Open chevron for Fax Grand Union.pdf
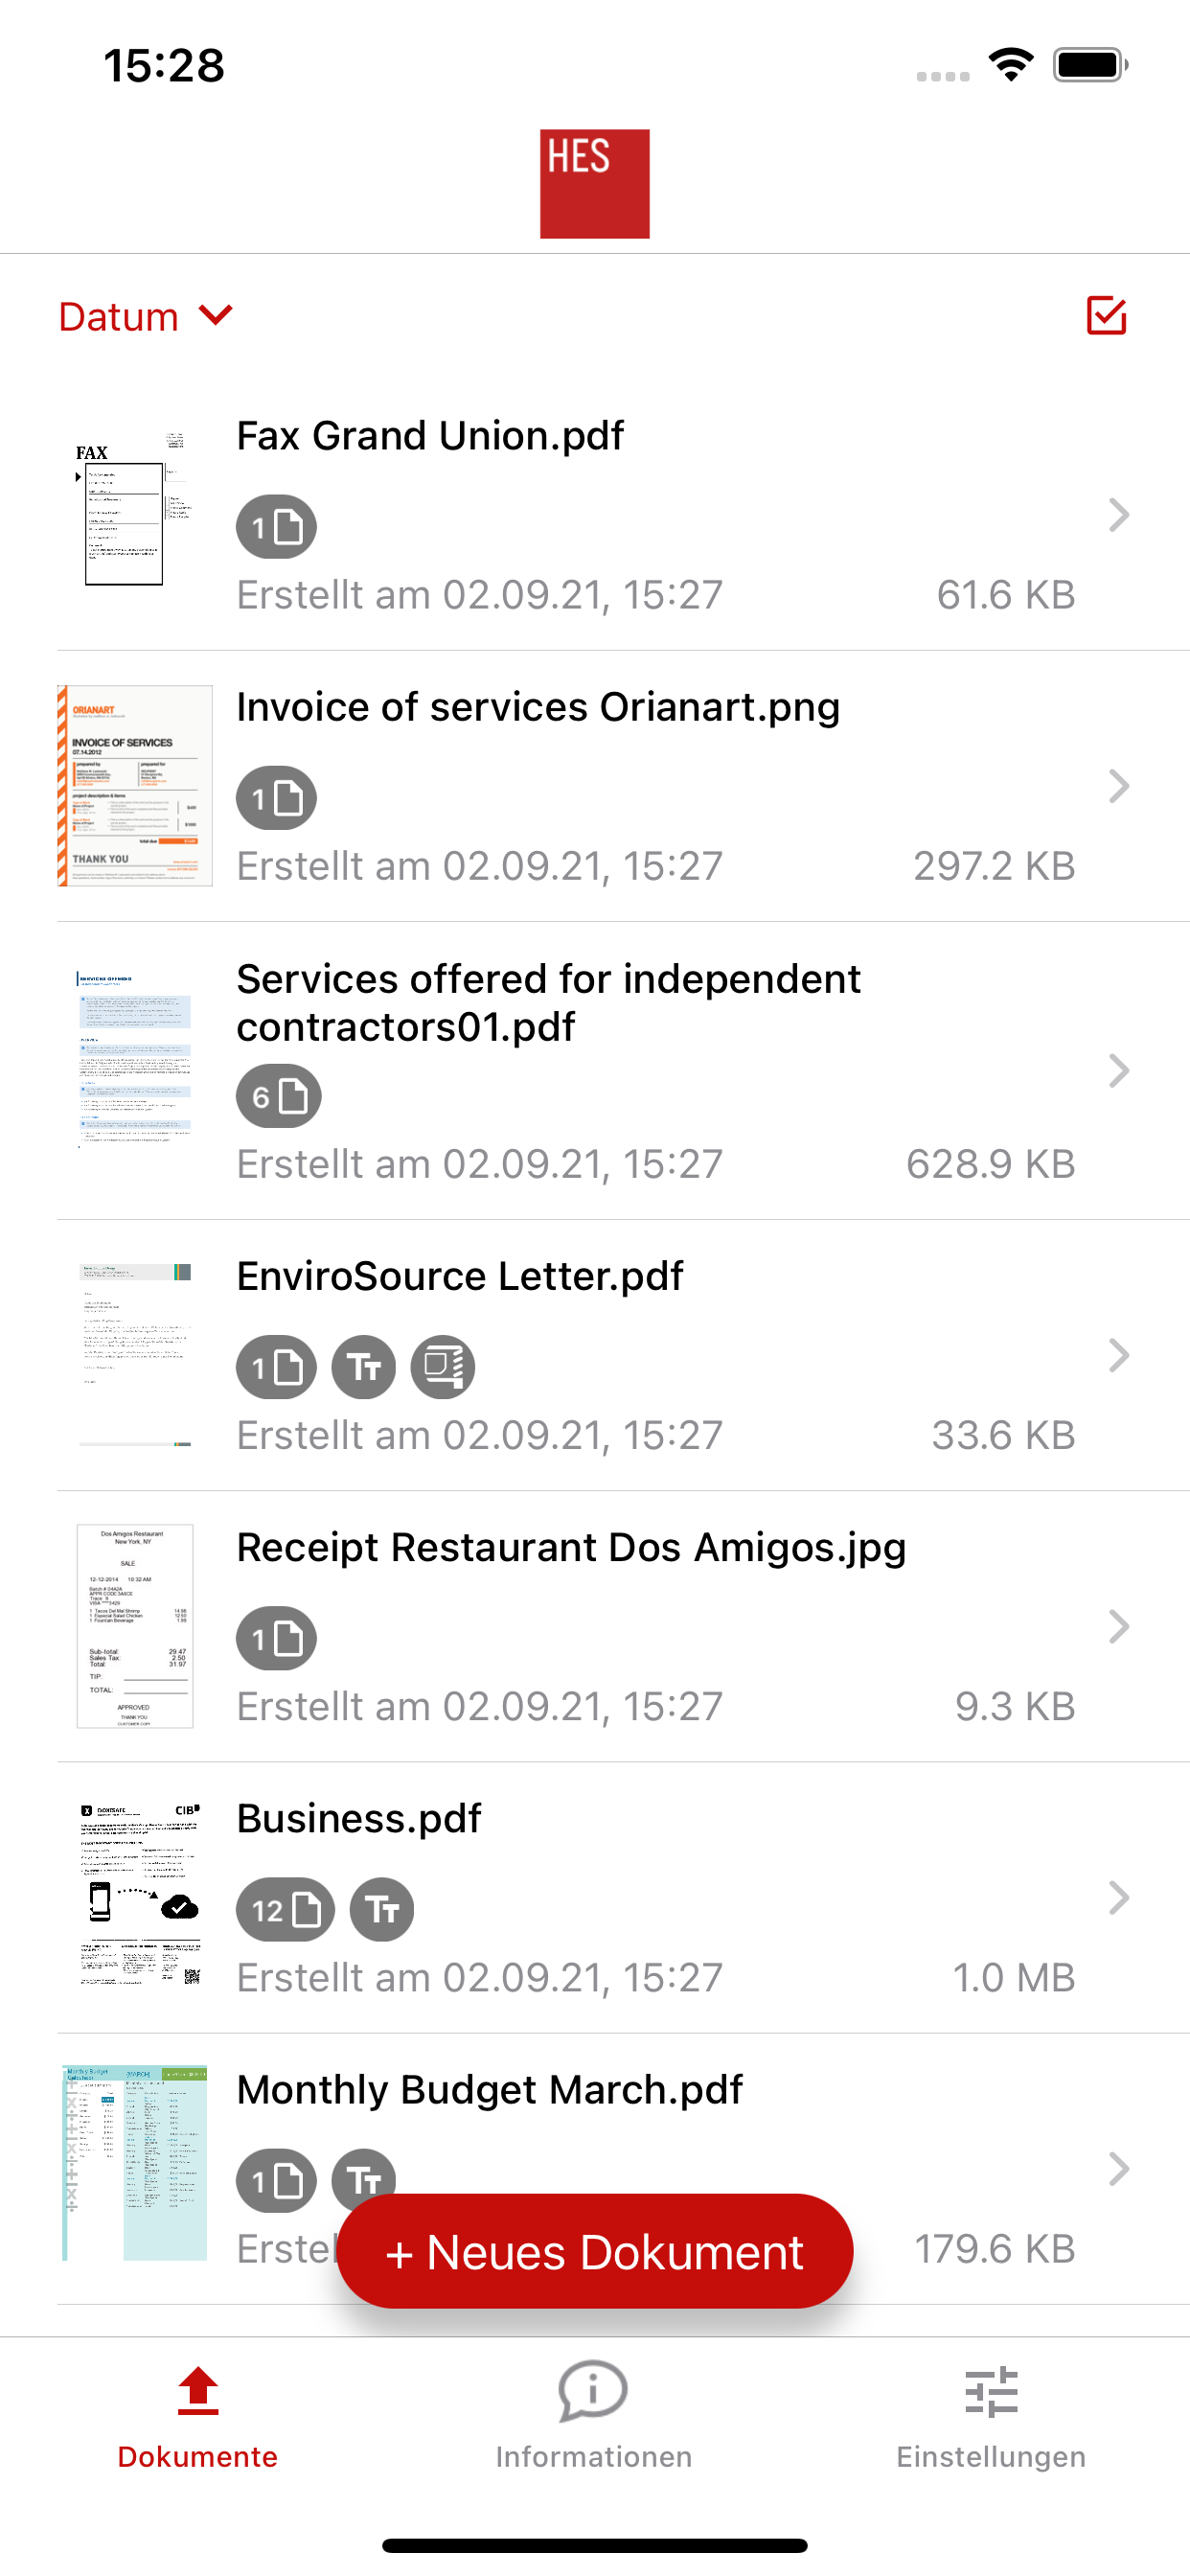The image size is (1190, 2576). [1118, 515]
